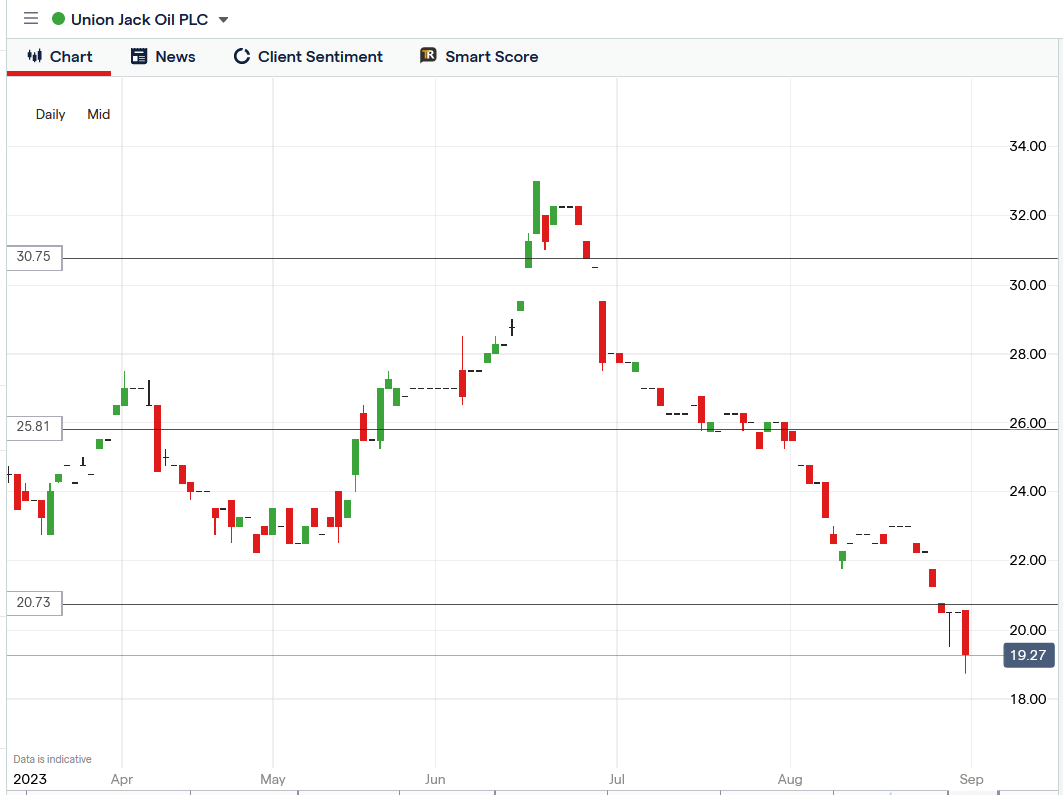Click the Jun date axis label
1063x795 pixels.
click(435, 779)
